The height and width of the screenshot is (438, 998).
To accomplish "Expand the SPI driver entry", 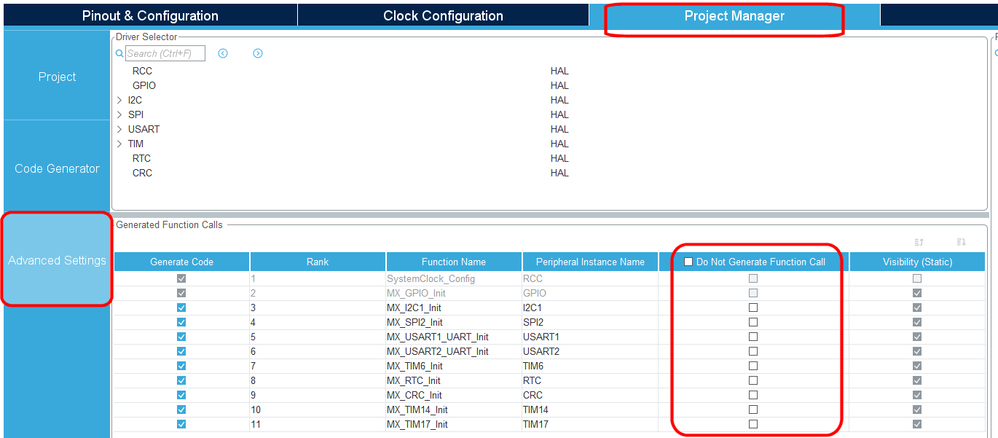I will (x=120, y=115).
